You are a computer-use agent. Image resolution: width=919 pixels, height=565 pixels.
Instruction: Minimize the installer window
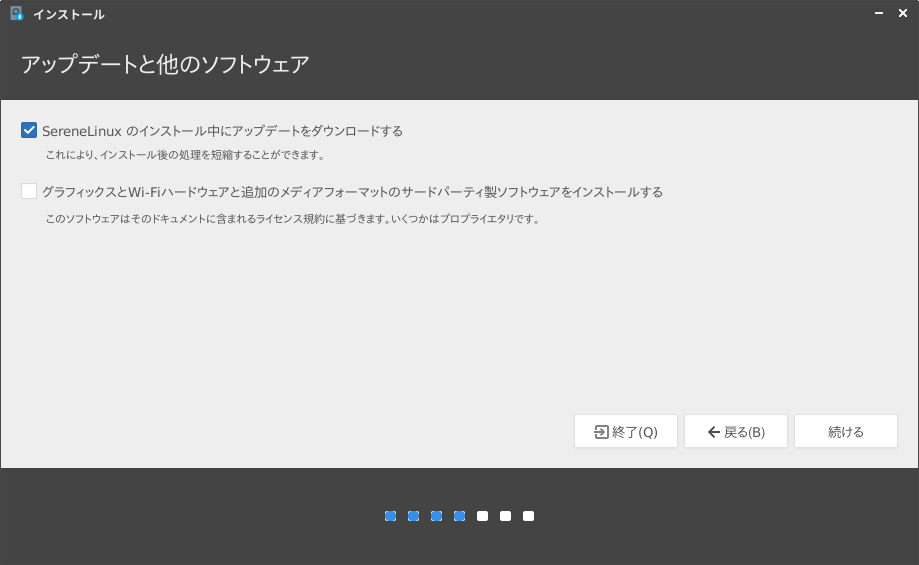(879, 13)
